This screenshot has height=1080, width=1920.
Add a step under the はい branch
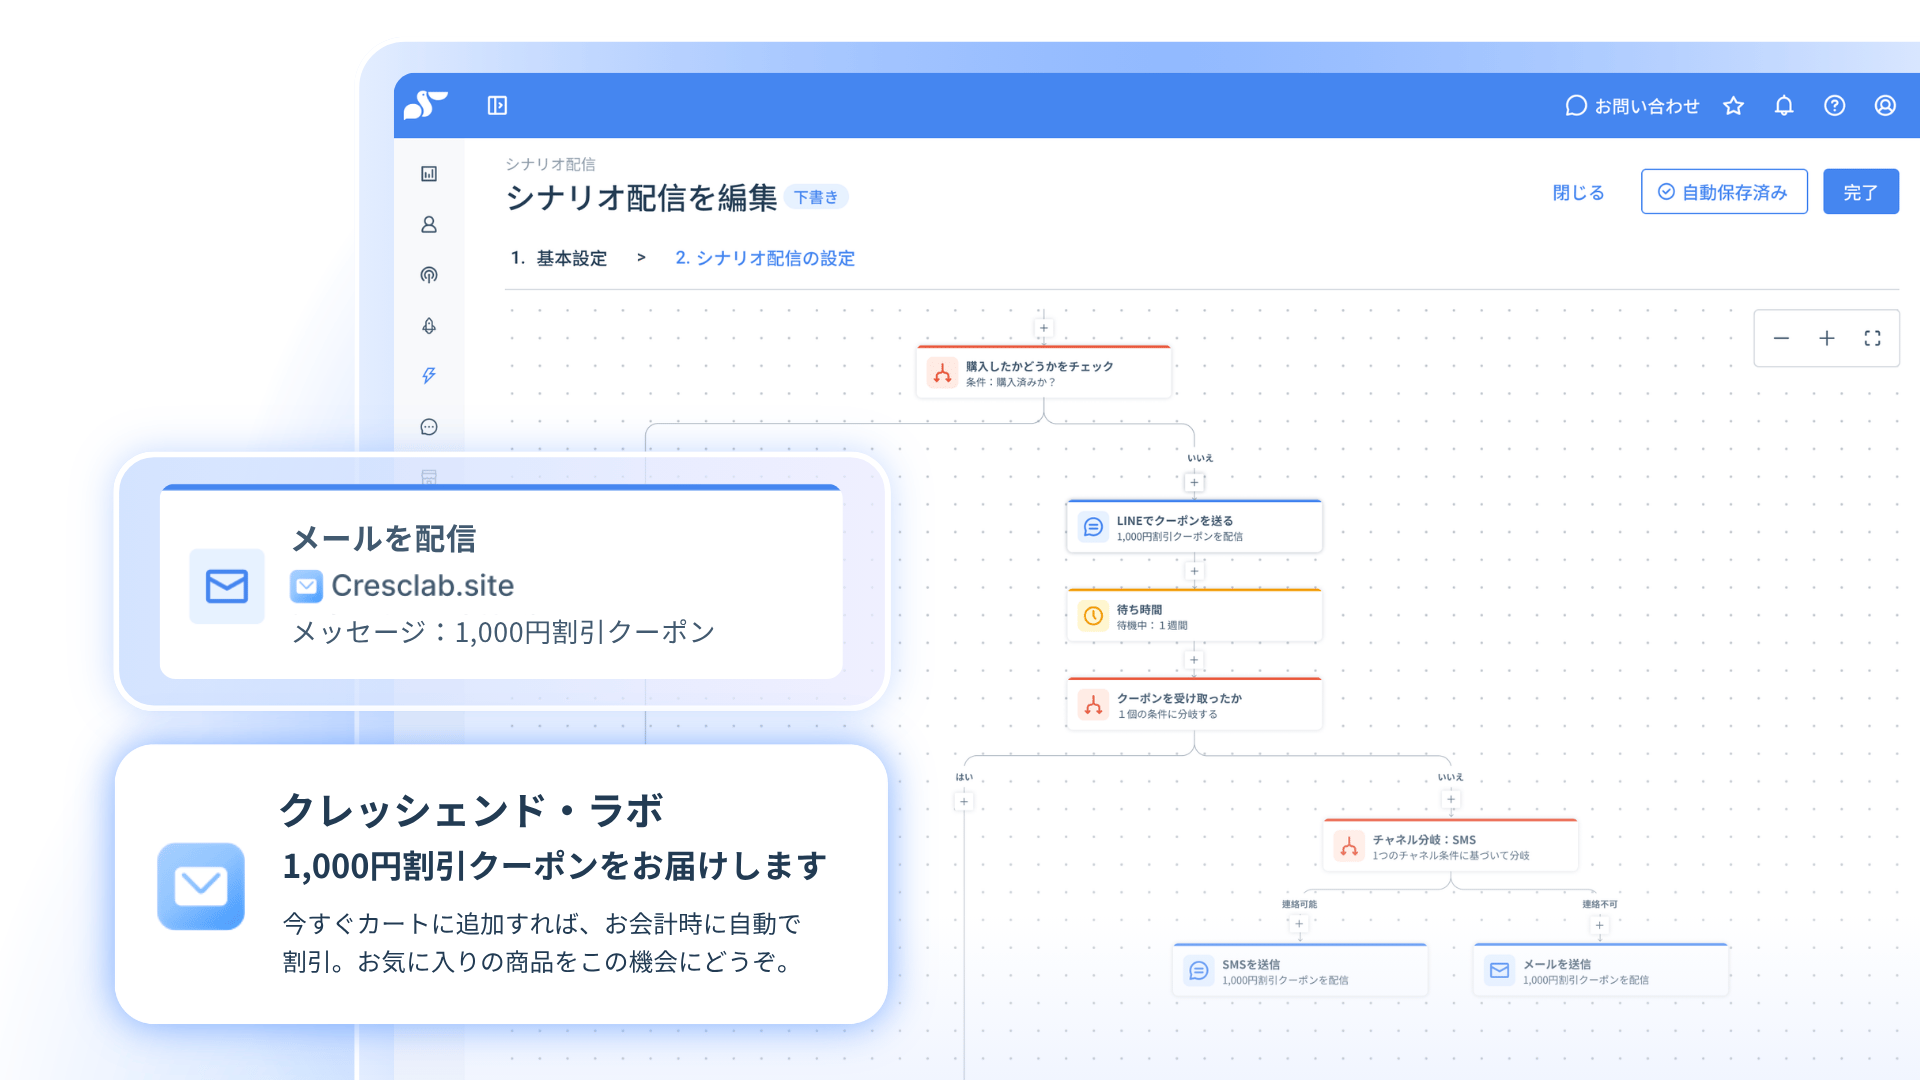click(x=964, y=801)
